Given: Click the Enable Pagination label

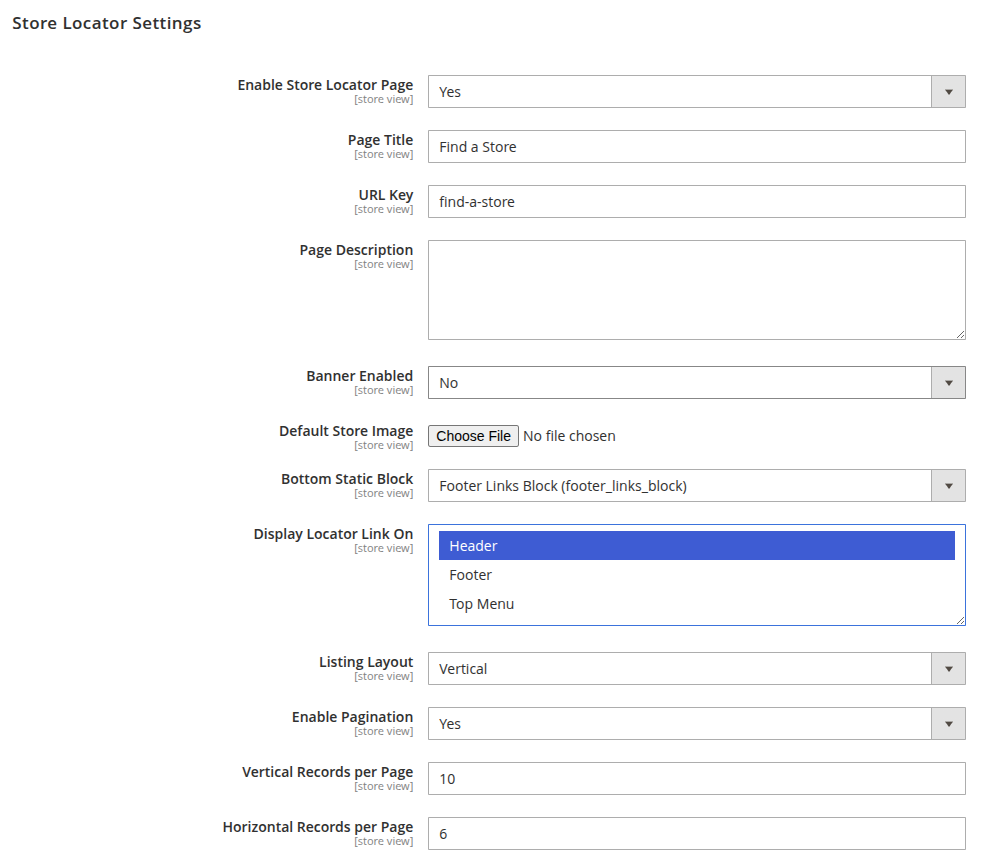Looking at the screenshot, I should pyautogui.click(x=352, y=717).
